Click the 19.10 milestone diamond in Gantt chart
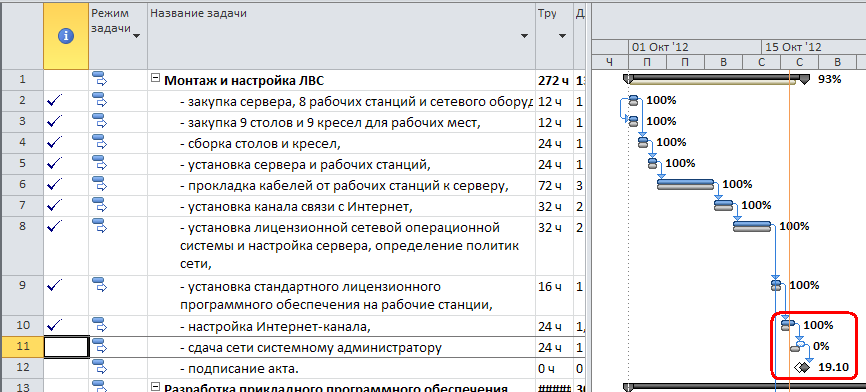Screen dimensions: 866x392 tap(804, 367)
